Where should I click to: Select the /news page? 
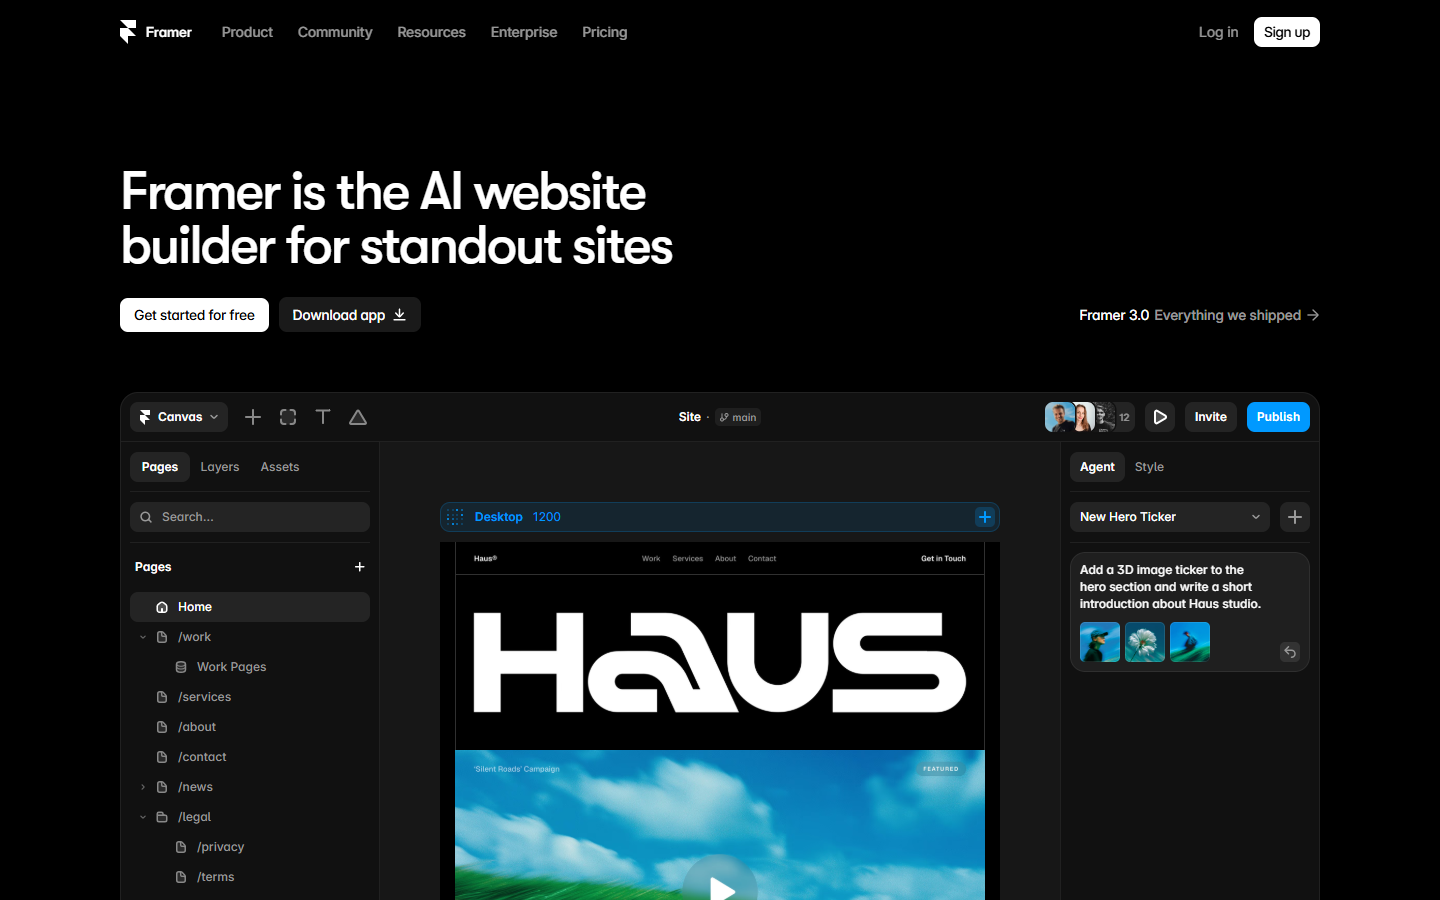(x=195, y=787)
